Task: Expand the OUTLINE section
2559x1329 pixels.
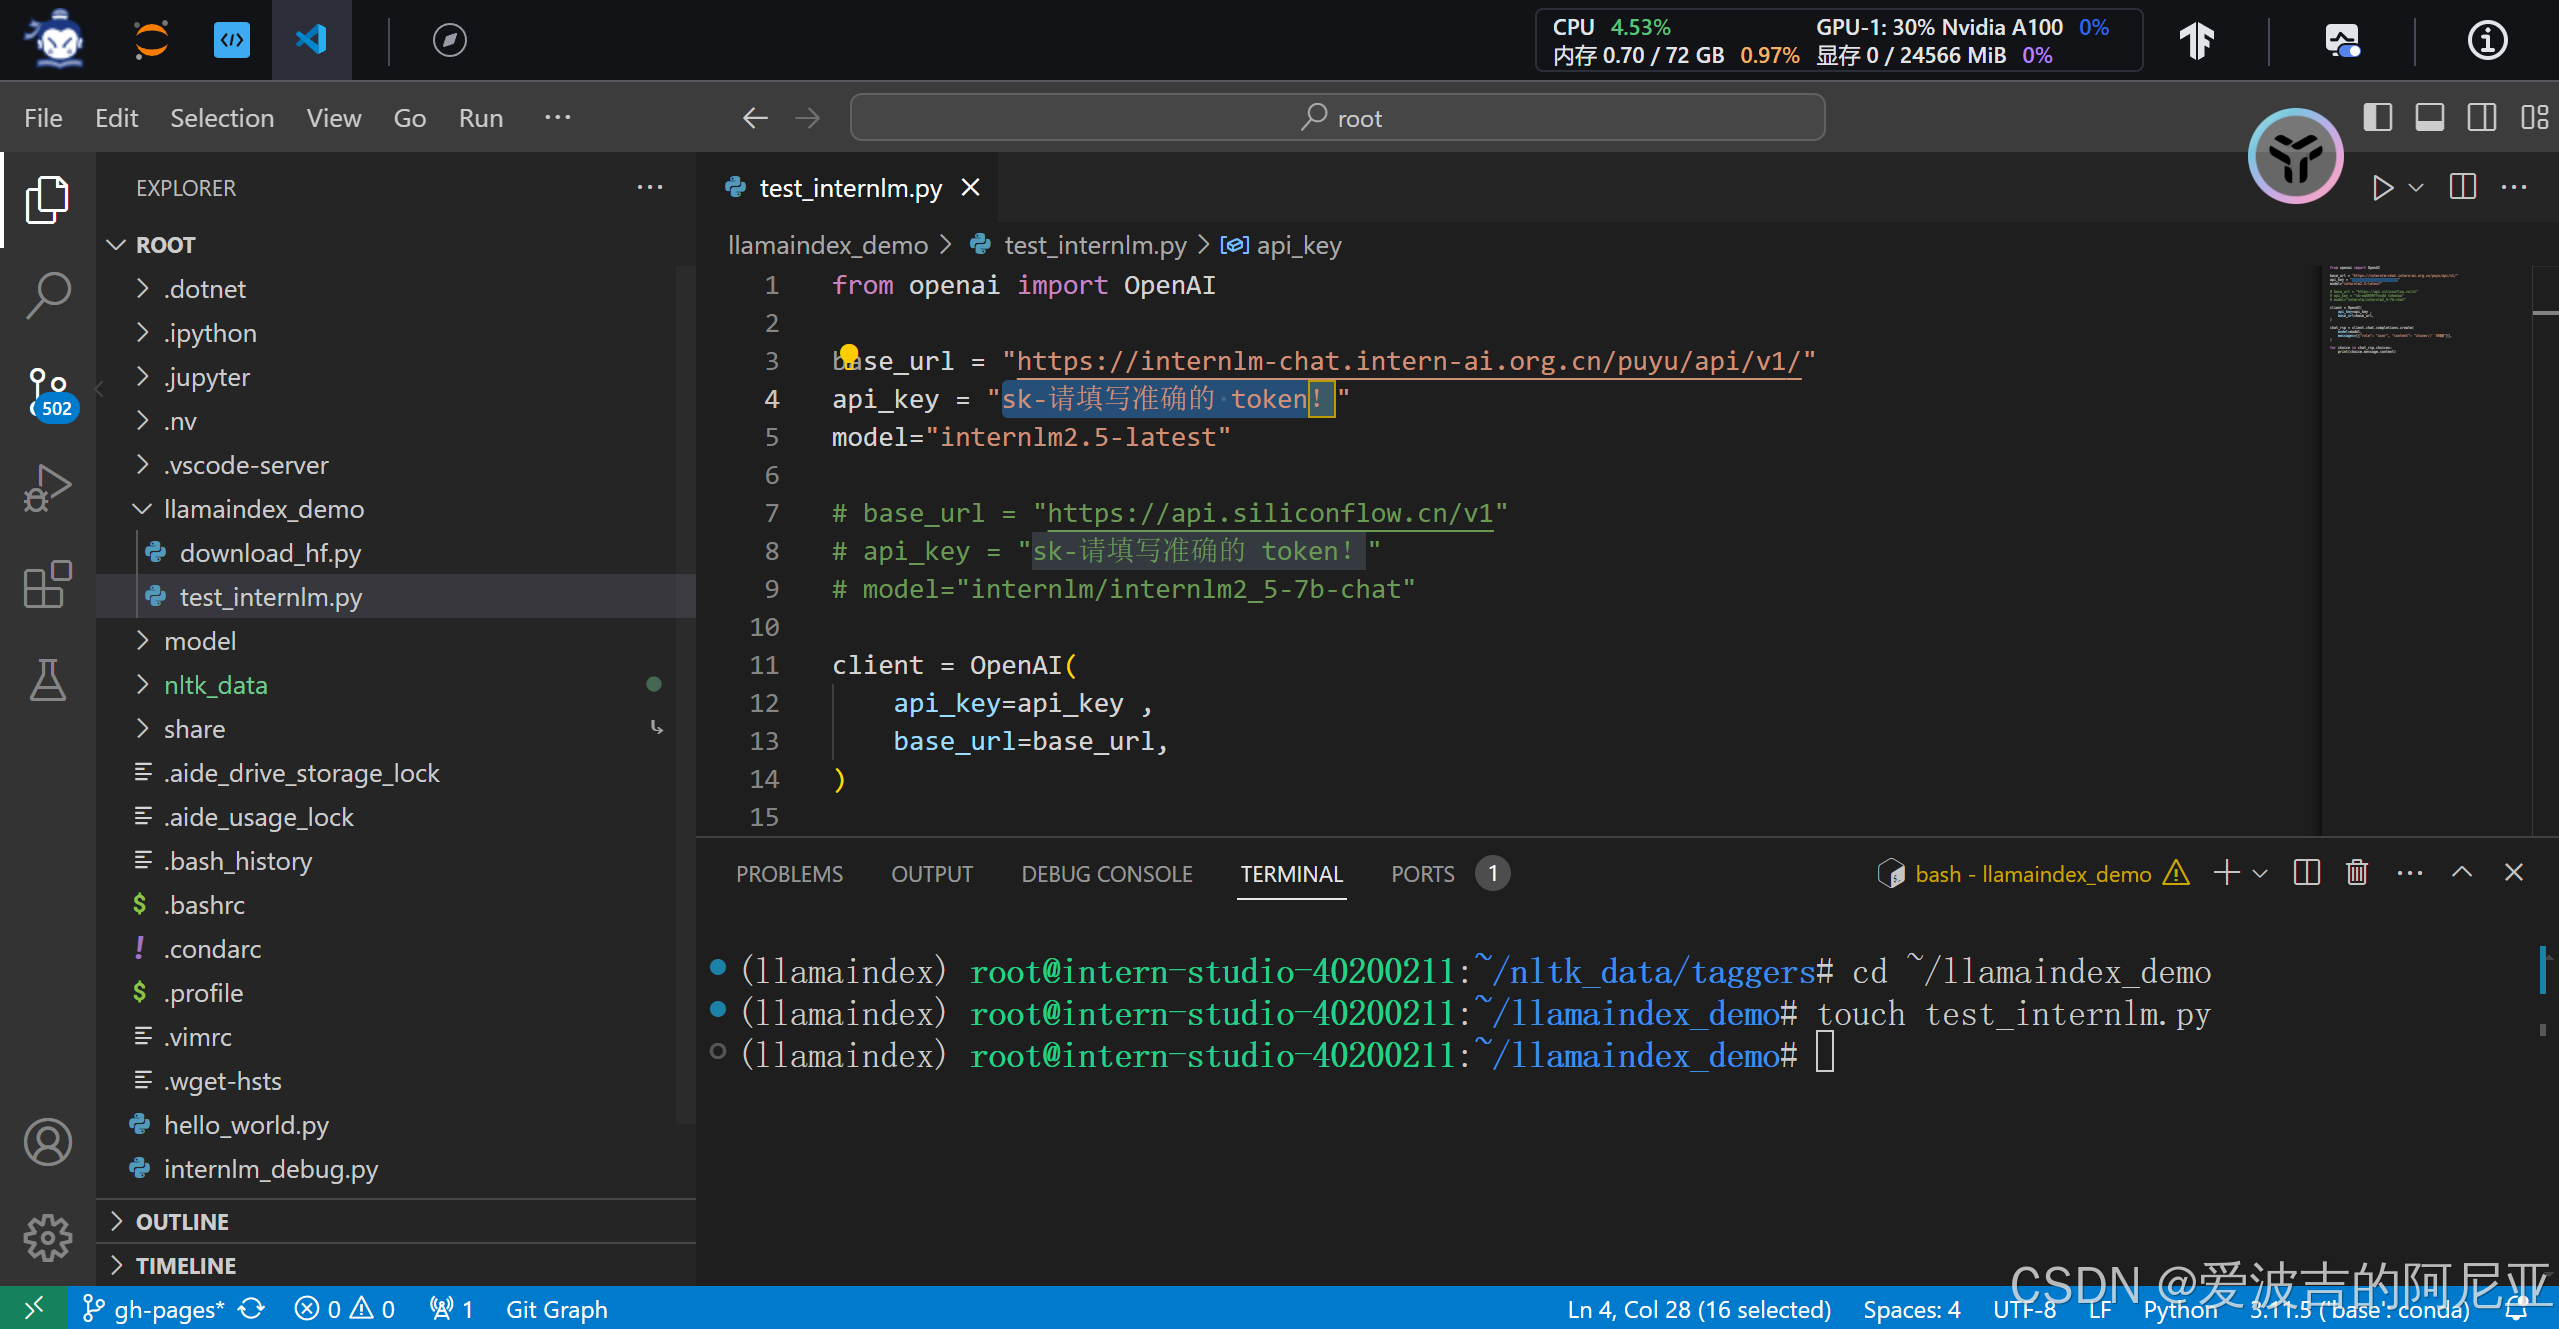Action: coord(182,1222)
